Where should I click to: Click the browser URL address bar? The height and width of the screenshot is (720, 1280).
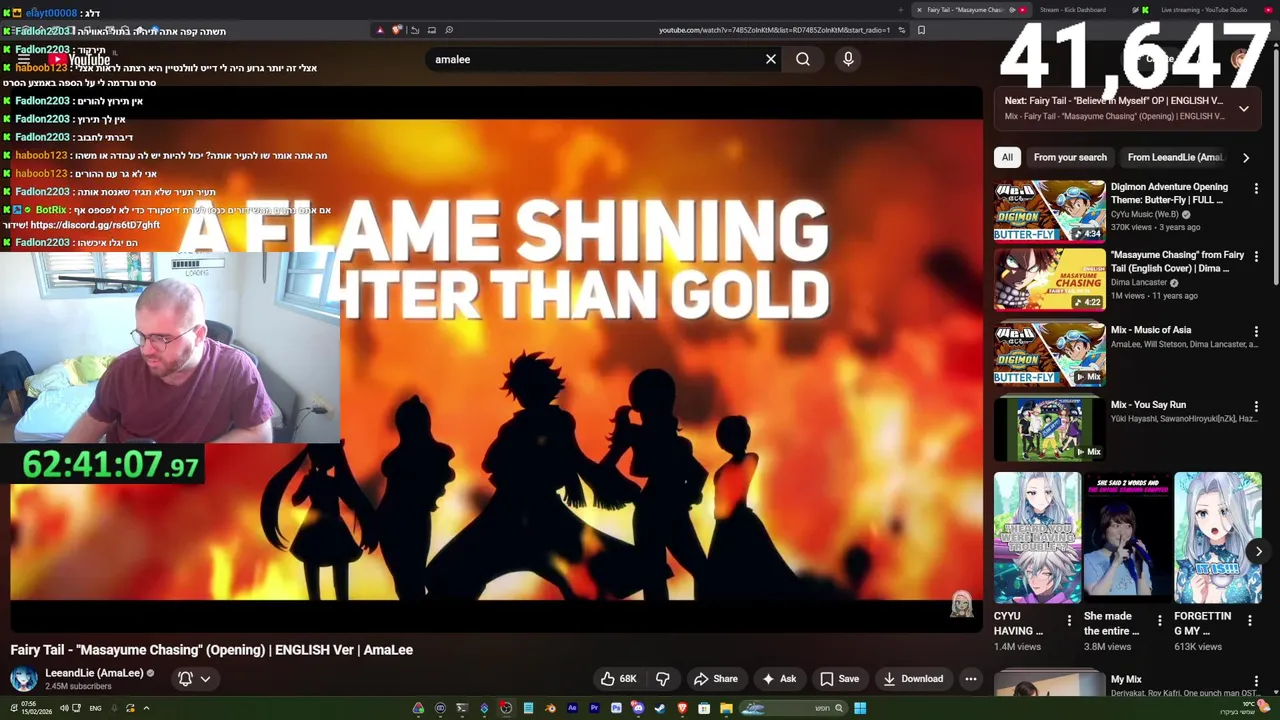point(775,30)
